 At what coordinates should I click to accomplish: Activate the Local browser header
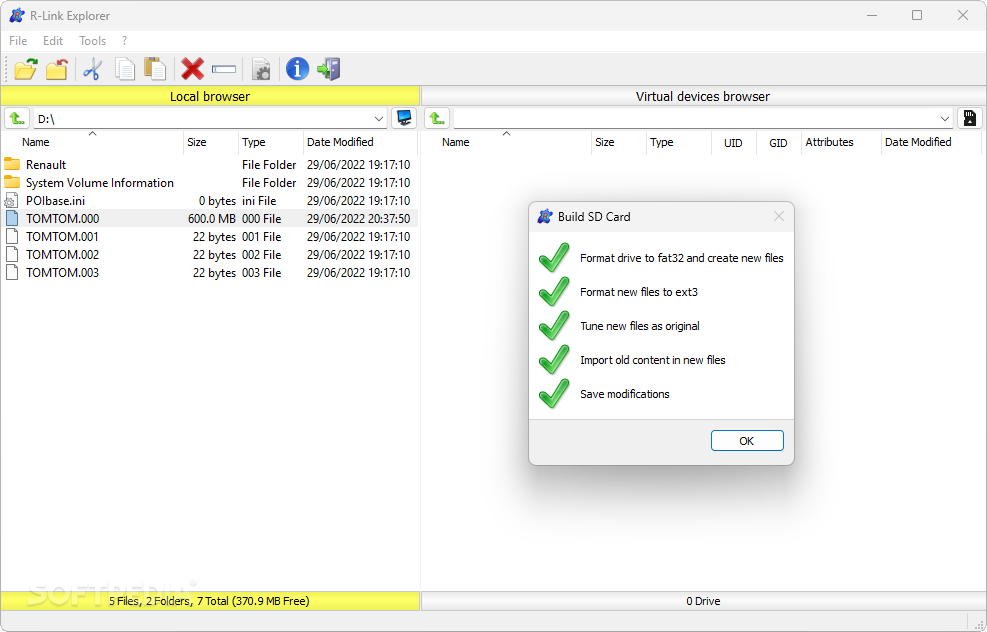pyautogui.click(x=210, y=96)
